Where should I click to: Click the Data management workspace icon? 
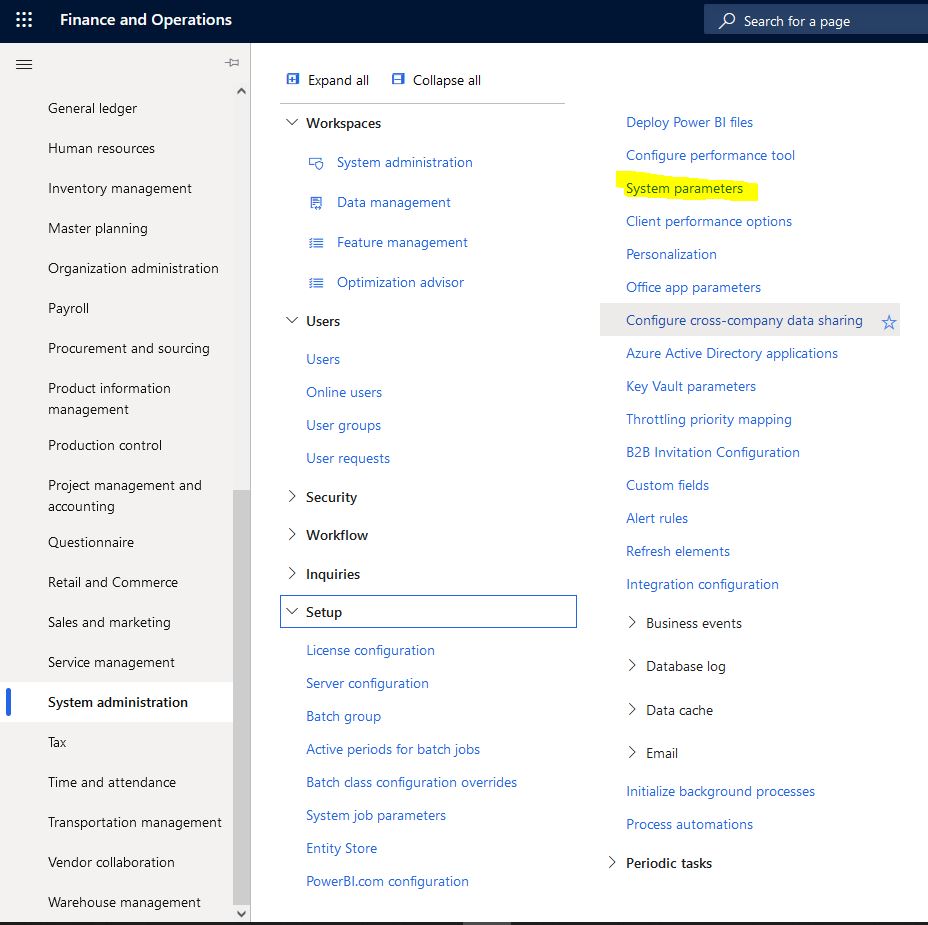[316, 203]
